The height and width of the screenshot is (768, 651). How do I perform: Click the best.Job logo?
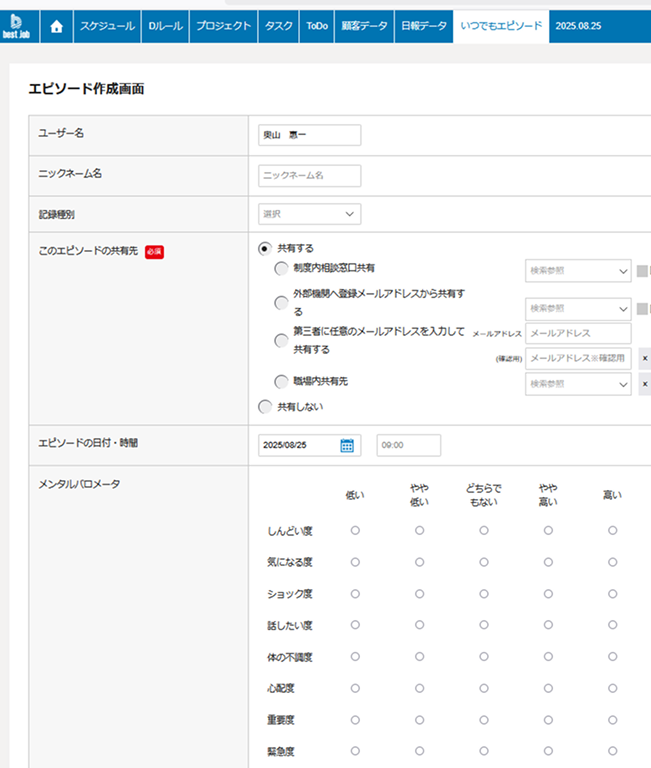click(18, 25)
